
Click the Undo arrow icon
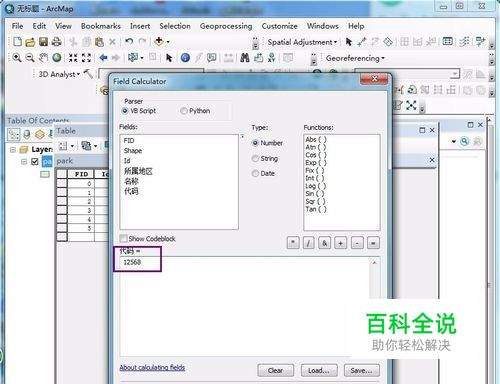129,41
